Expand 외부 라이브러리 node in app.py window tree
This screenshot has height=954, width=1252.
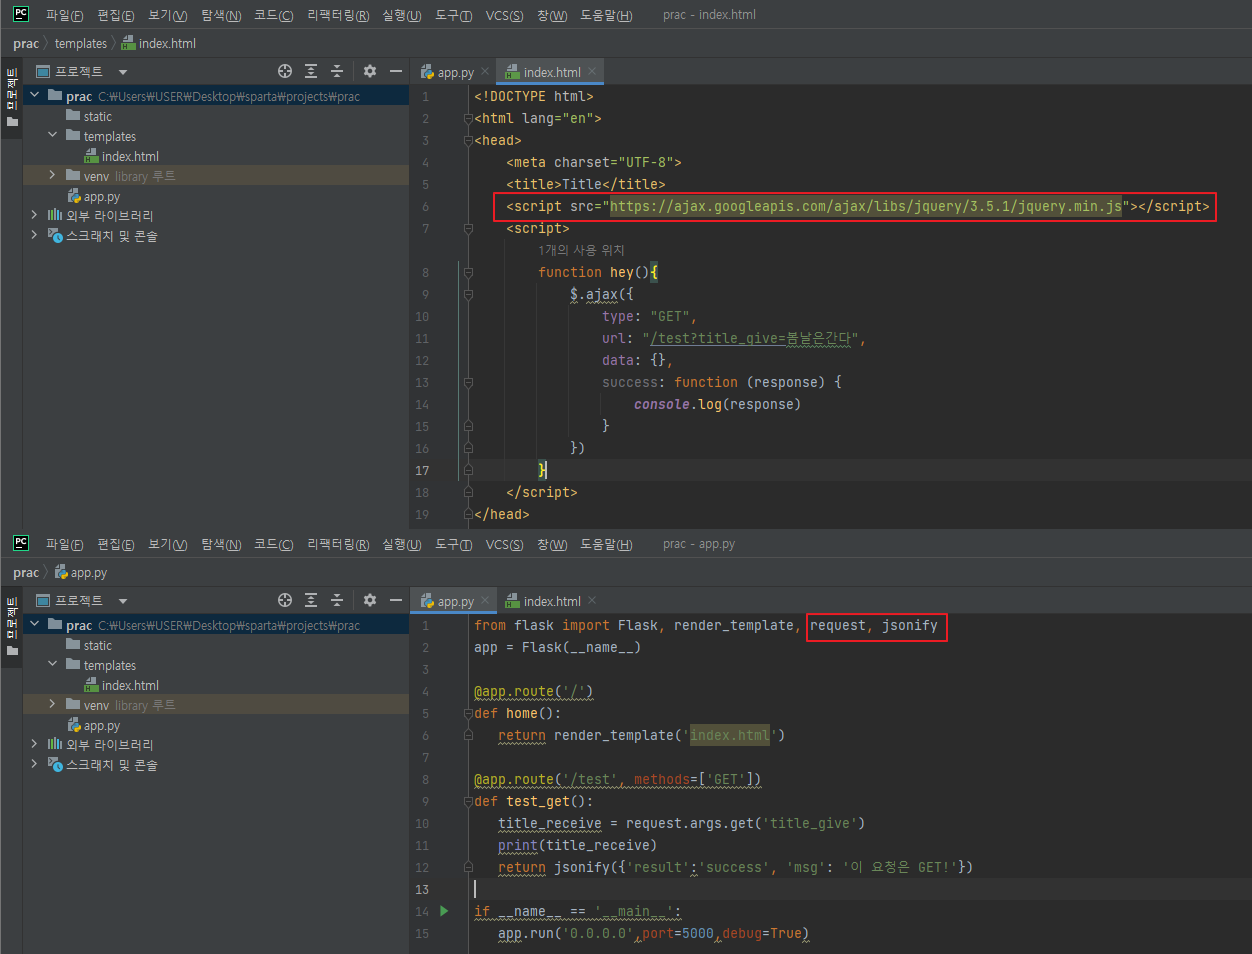click(34, 744)
